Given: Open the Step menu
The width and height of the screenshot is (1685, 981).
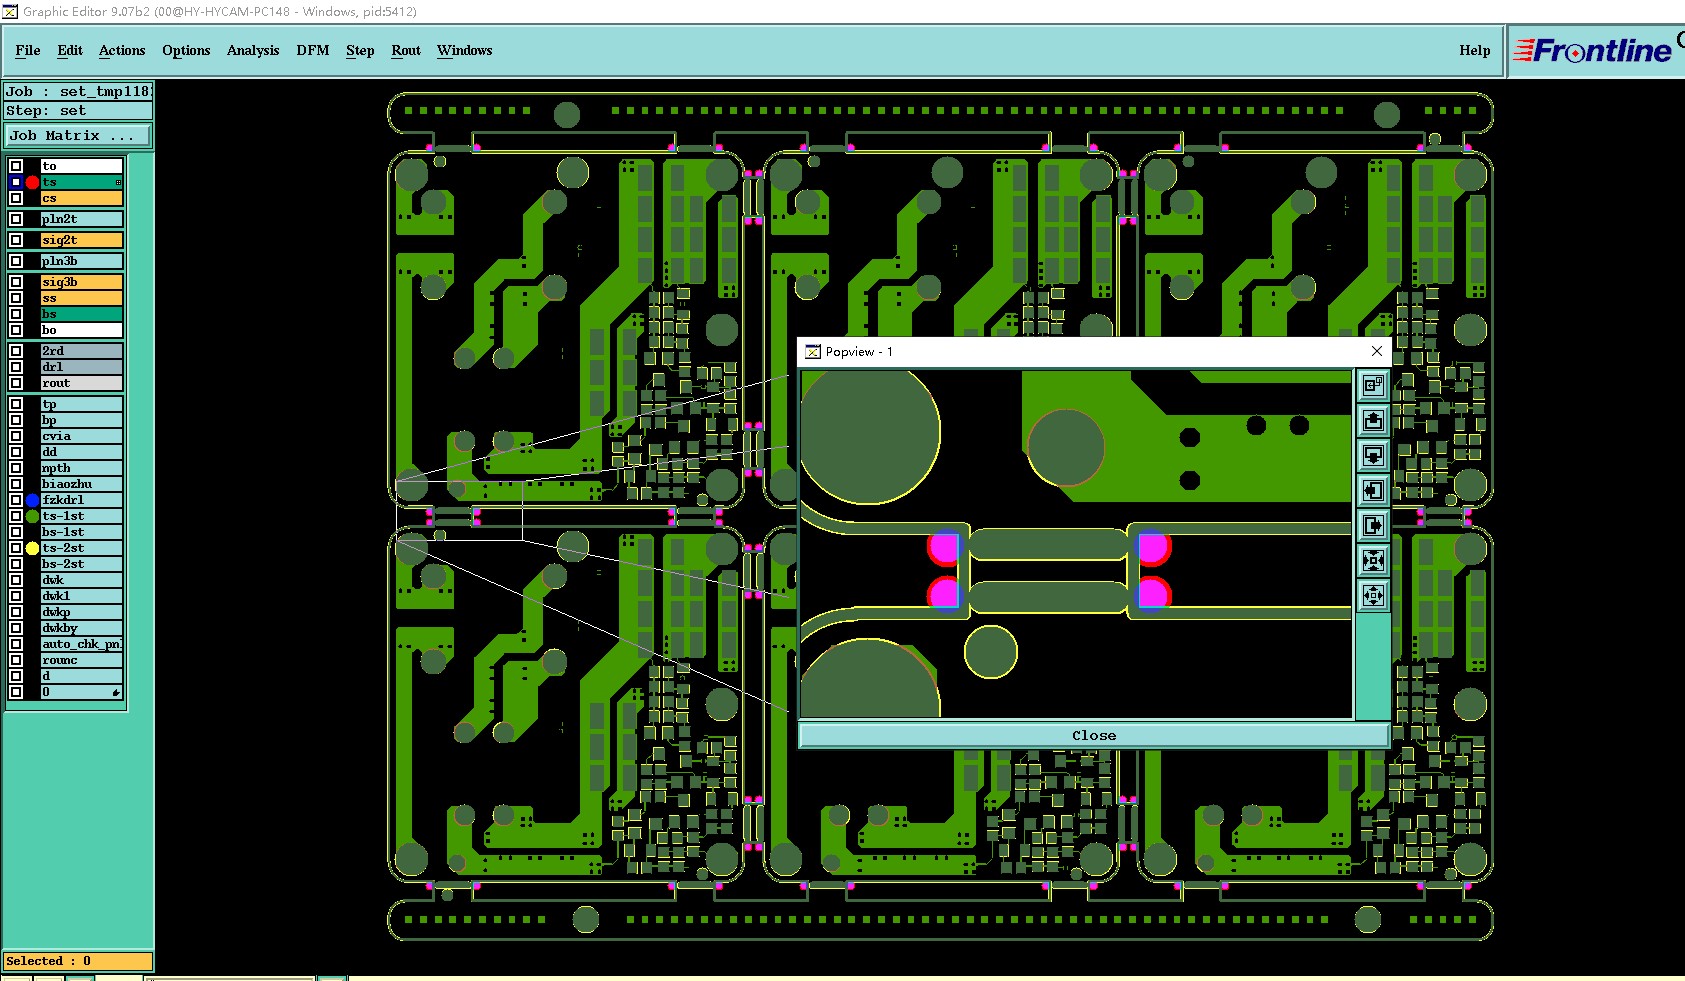Looking at the screenshot, I should pos(360,50).
